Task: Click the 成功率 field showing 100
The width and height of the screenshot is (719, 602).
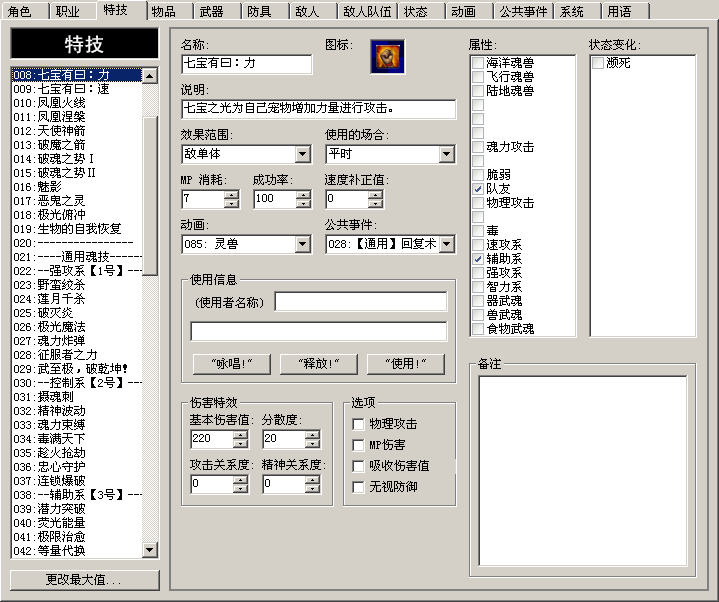Action: tap(275, 199)
